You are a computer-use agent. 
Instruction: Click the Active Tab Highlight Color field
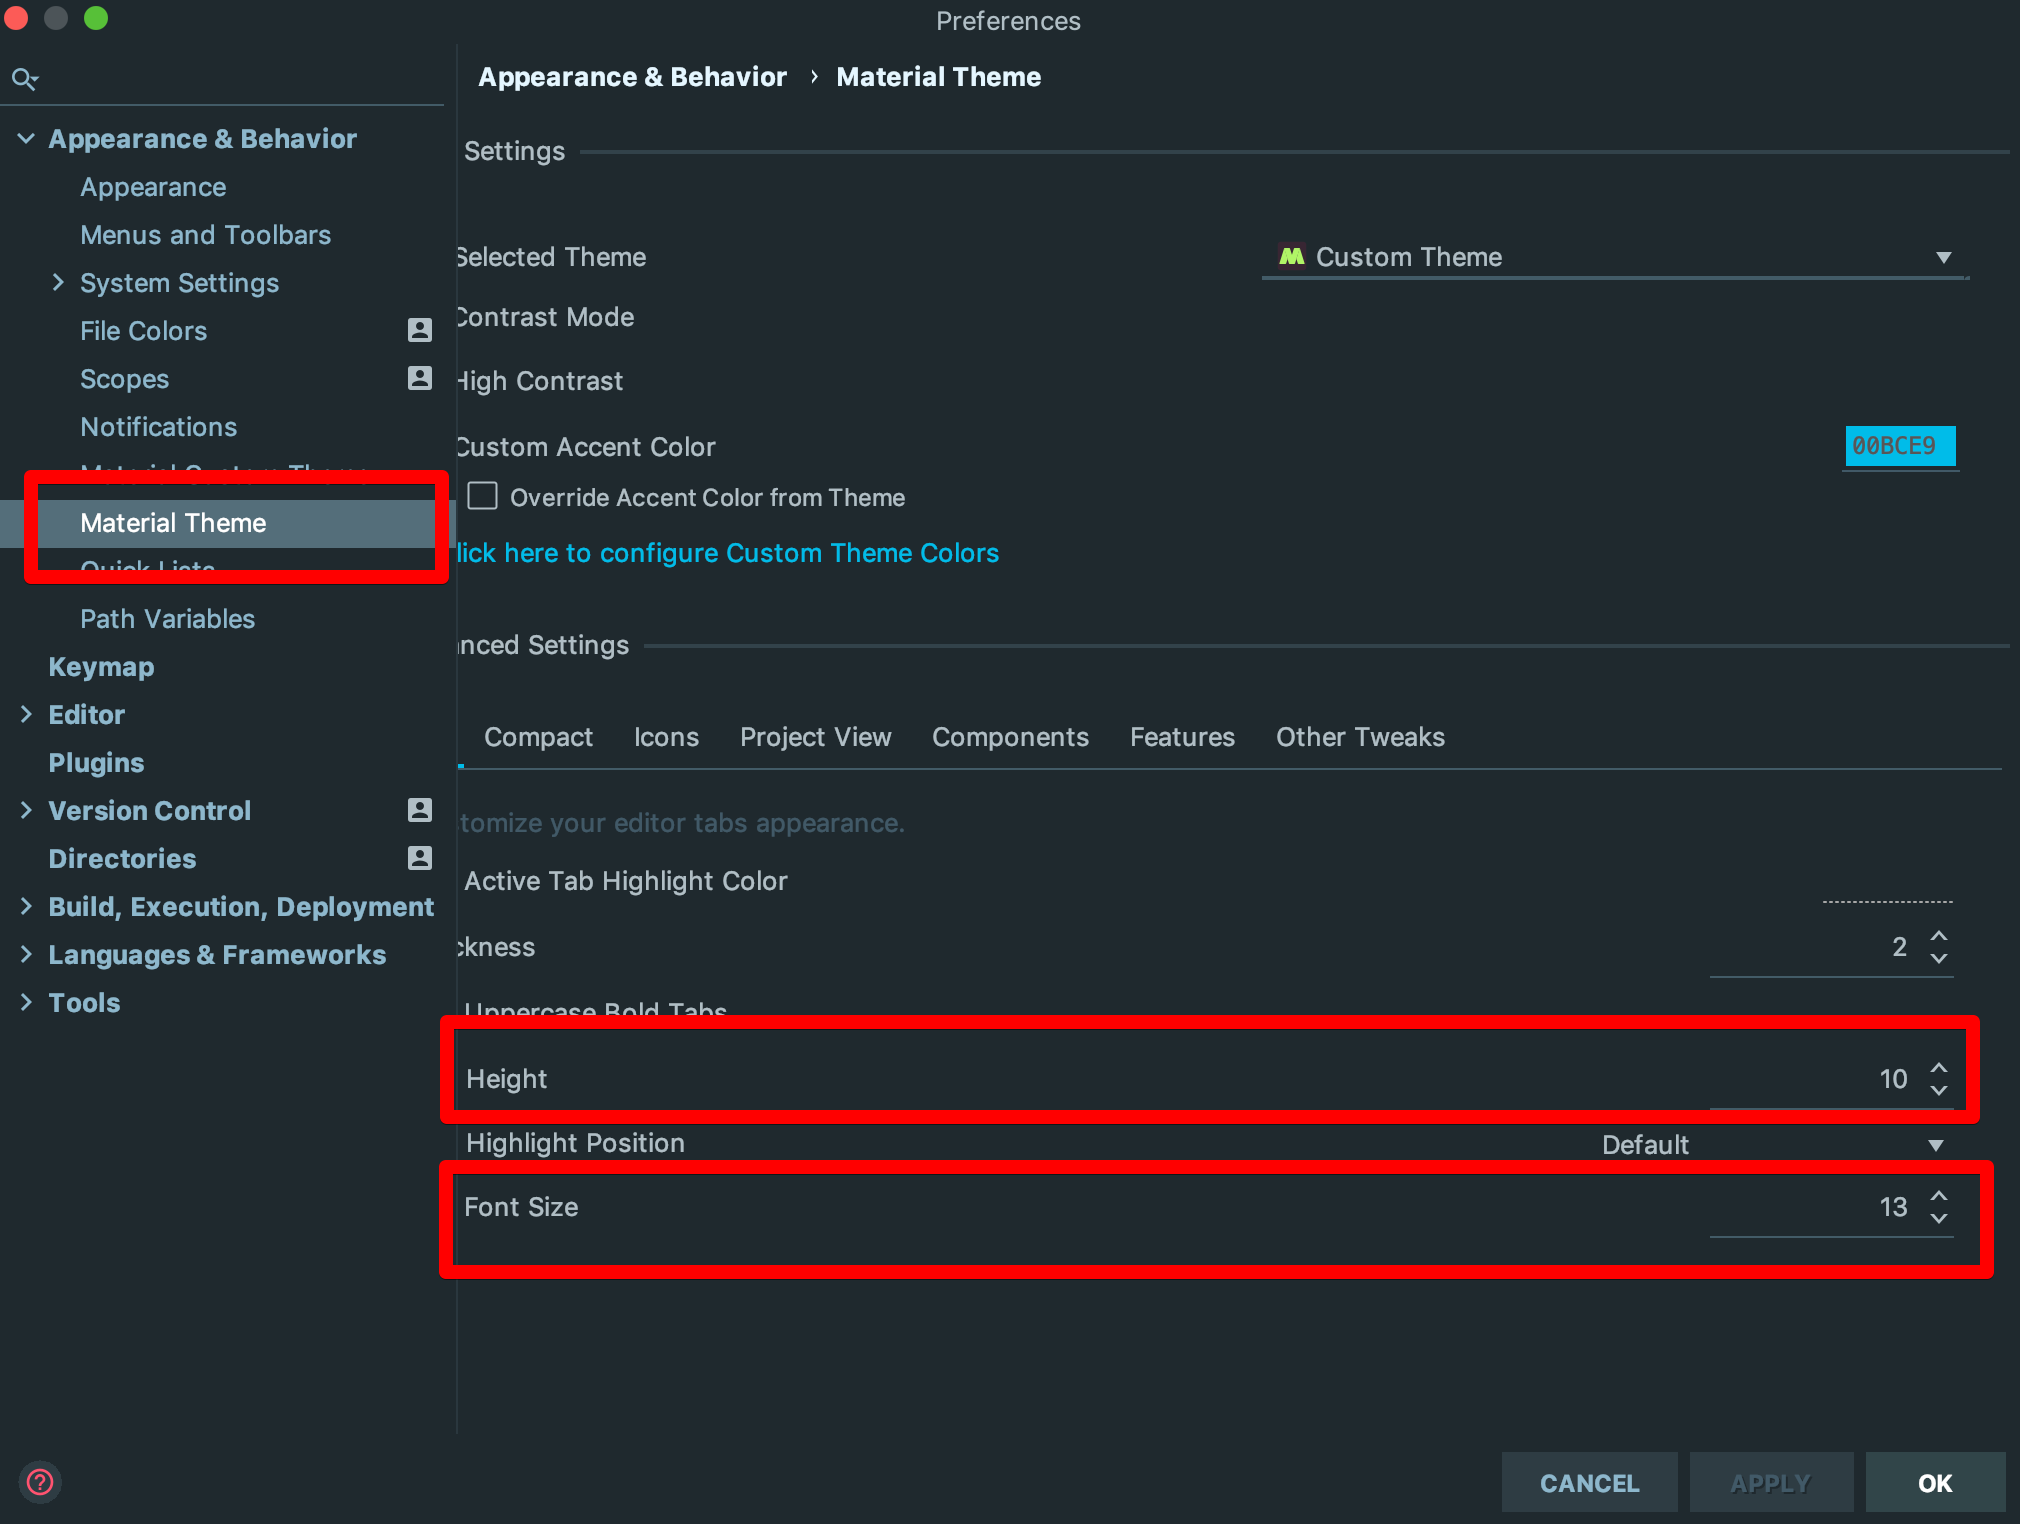(x=1887, y=884)
